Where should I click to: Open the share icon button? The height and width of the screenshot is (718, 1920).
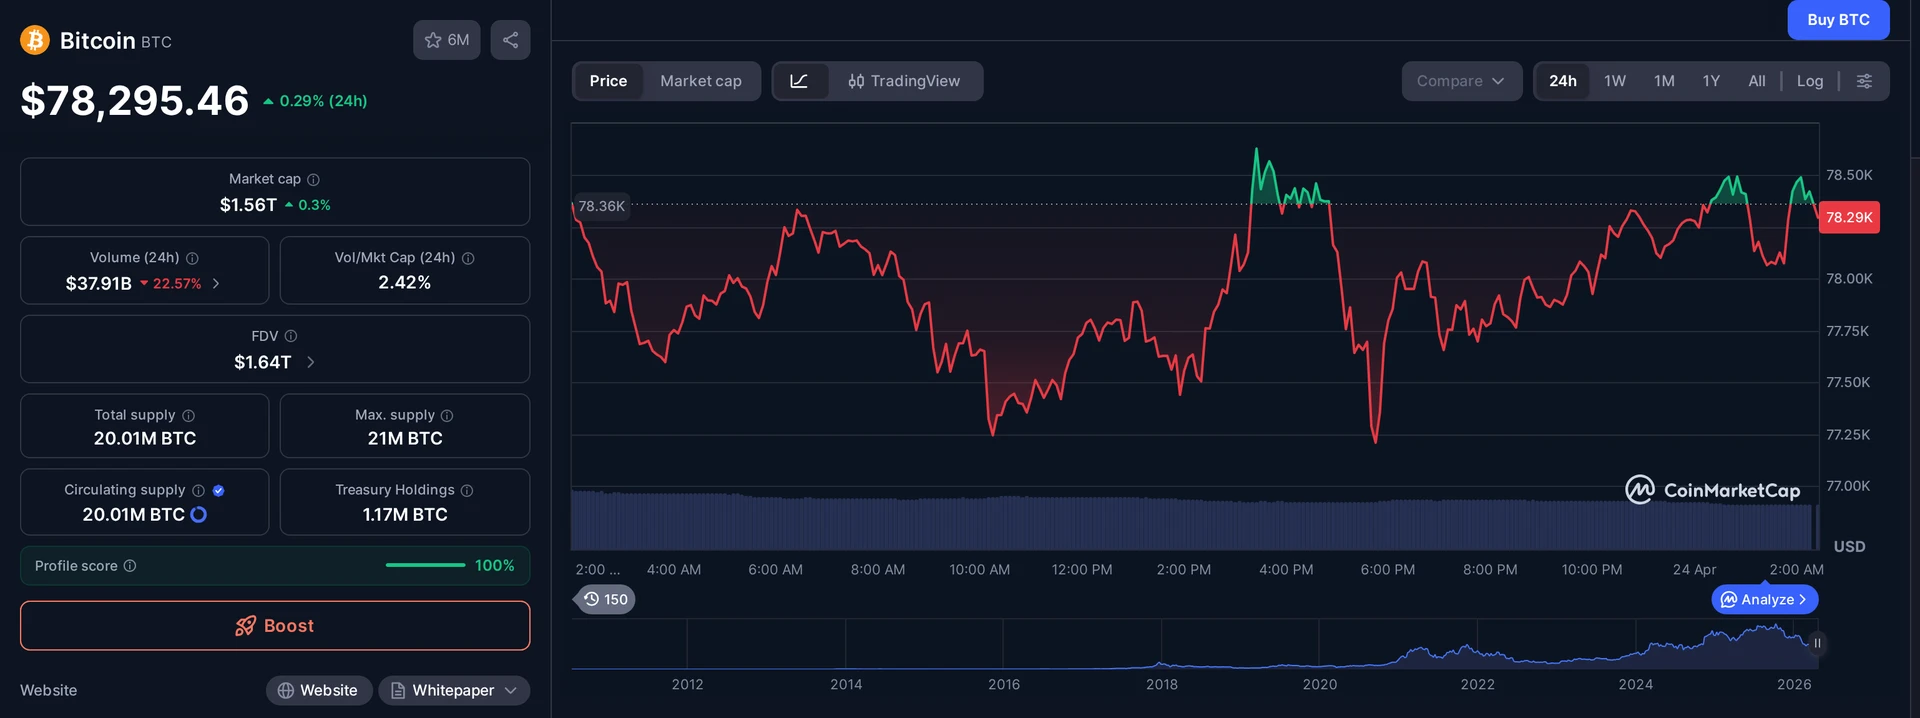point(510,40)
